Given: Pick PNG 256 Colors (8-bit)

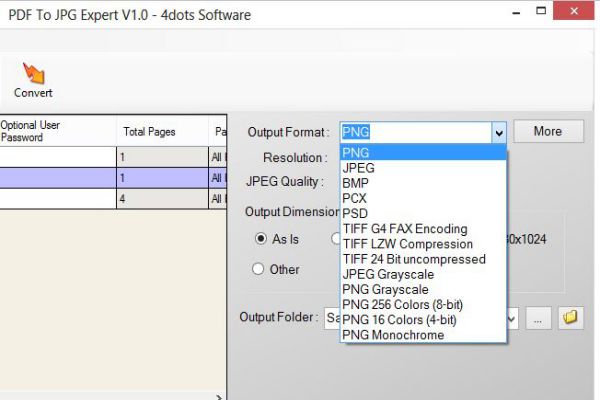Looking at the screenshot, I should (x=423, y=305).
